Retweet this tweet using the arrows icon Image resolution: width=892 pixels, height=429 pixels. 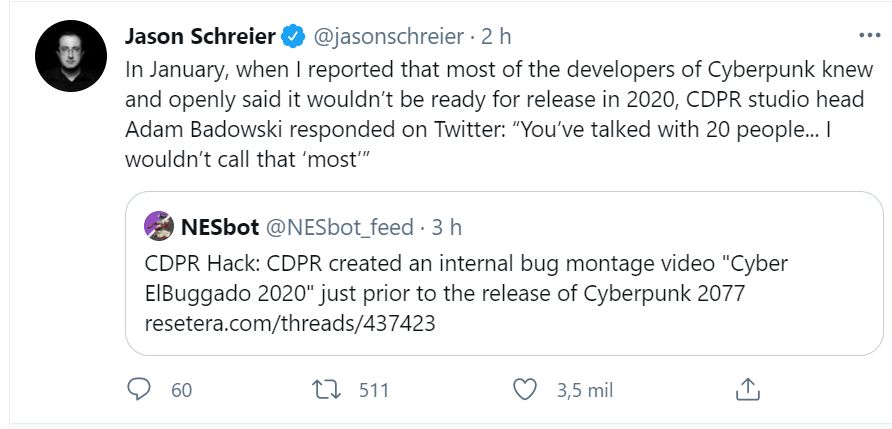[328, 389]
